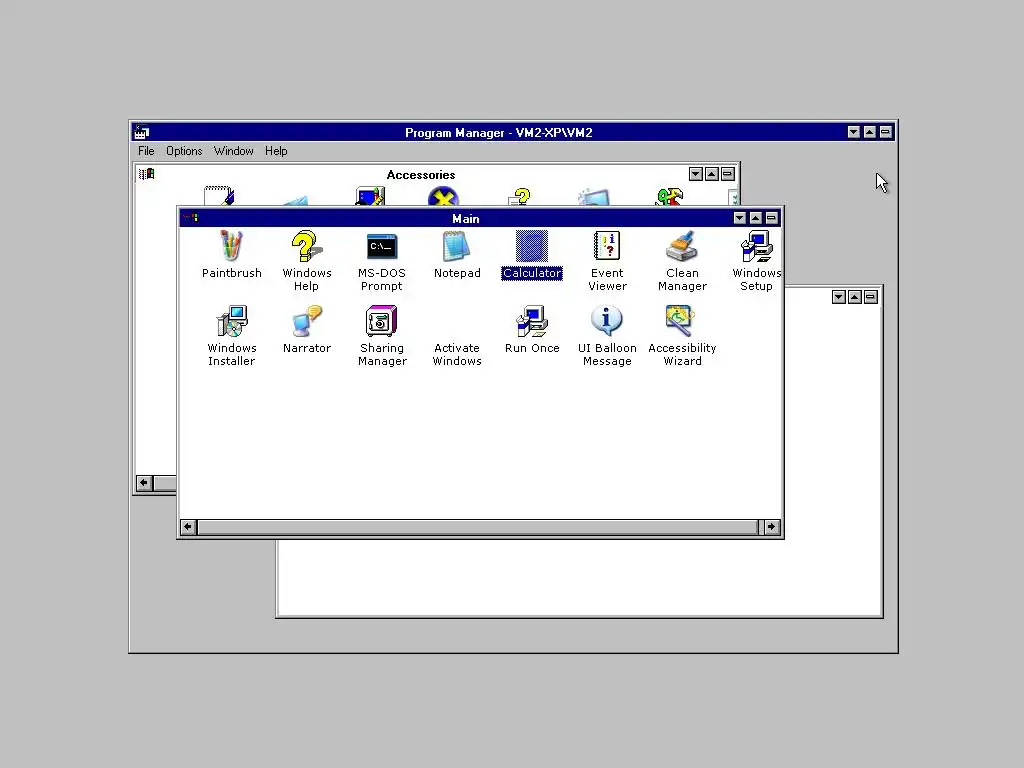1024x768 pixels.
Task: Click the down-arrow button on Program Manager's title bar
Action: [x=854, y=132]
